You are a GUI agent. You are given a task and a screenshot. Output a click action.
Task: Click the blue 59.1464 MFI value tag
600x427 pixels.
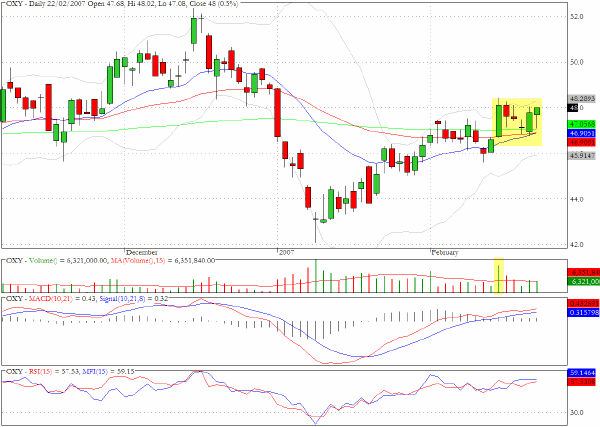(x=582, y=373)
